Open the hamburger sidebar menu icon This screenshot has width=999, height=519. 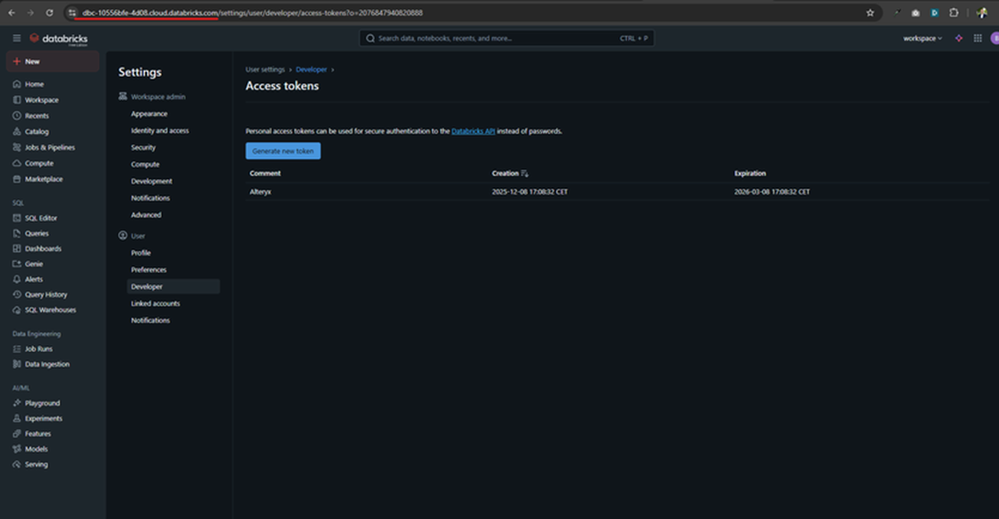17,38
